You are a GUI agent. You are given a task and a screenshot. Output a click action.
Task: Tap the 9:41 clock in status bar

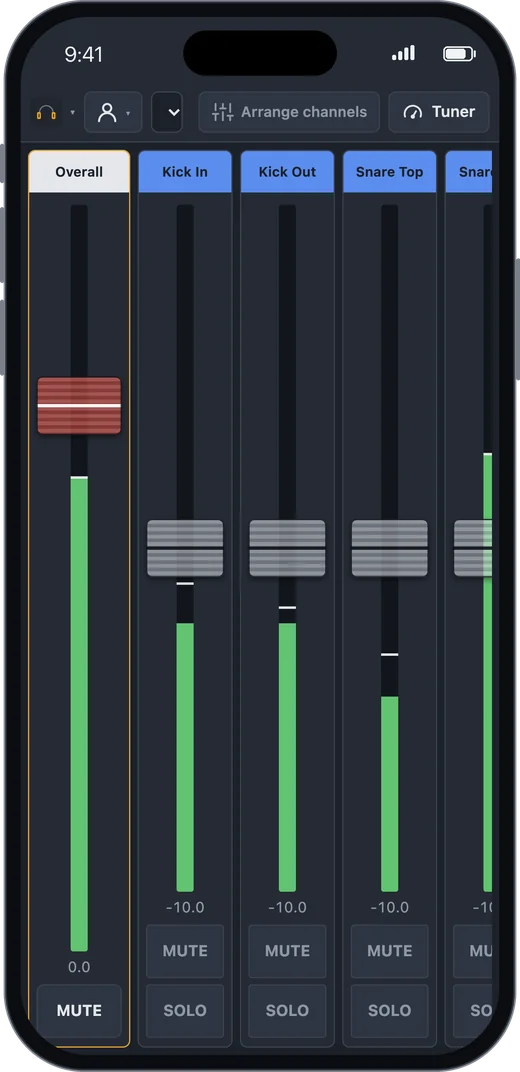pyautogui.click(x=83, y=55)
